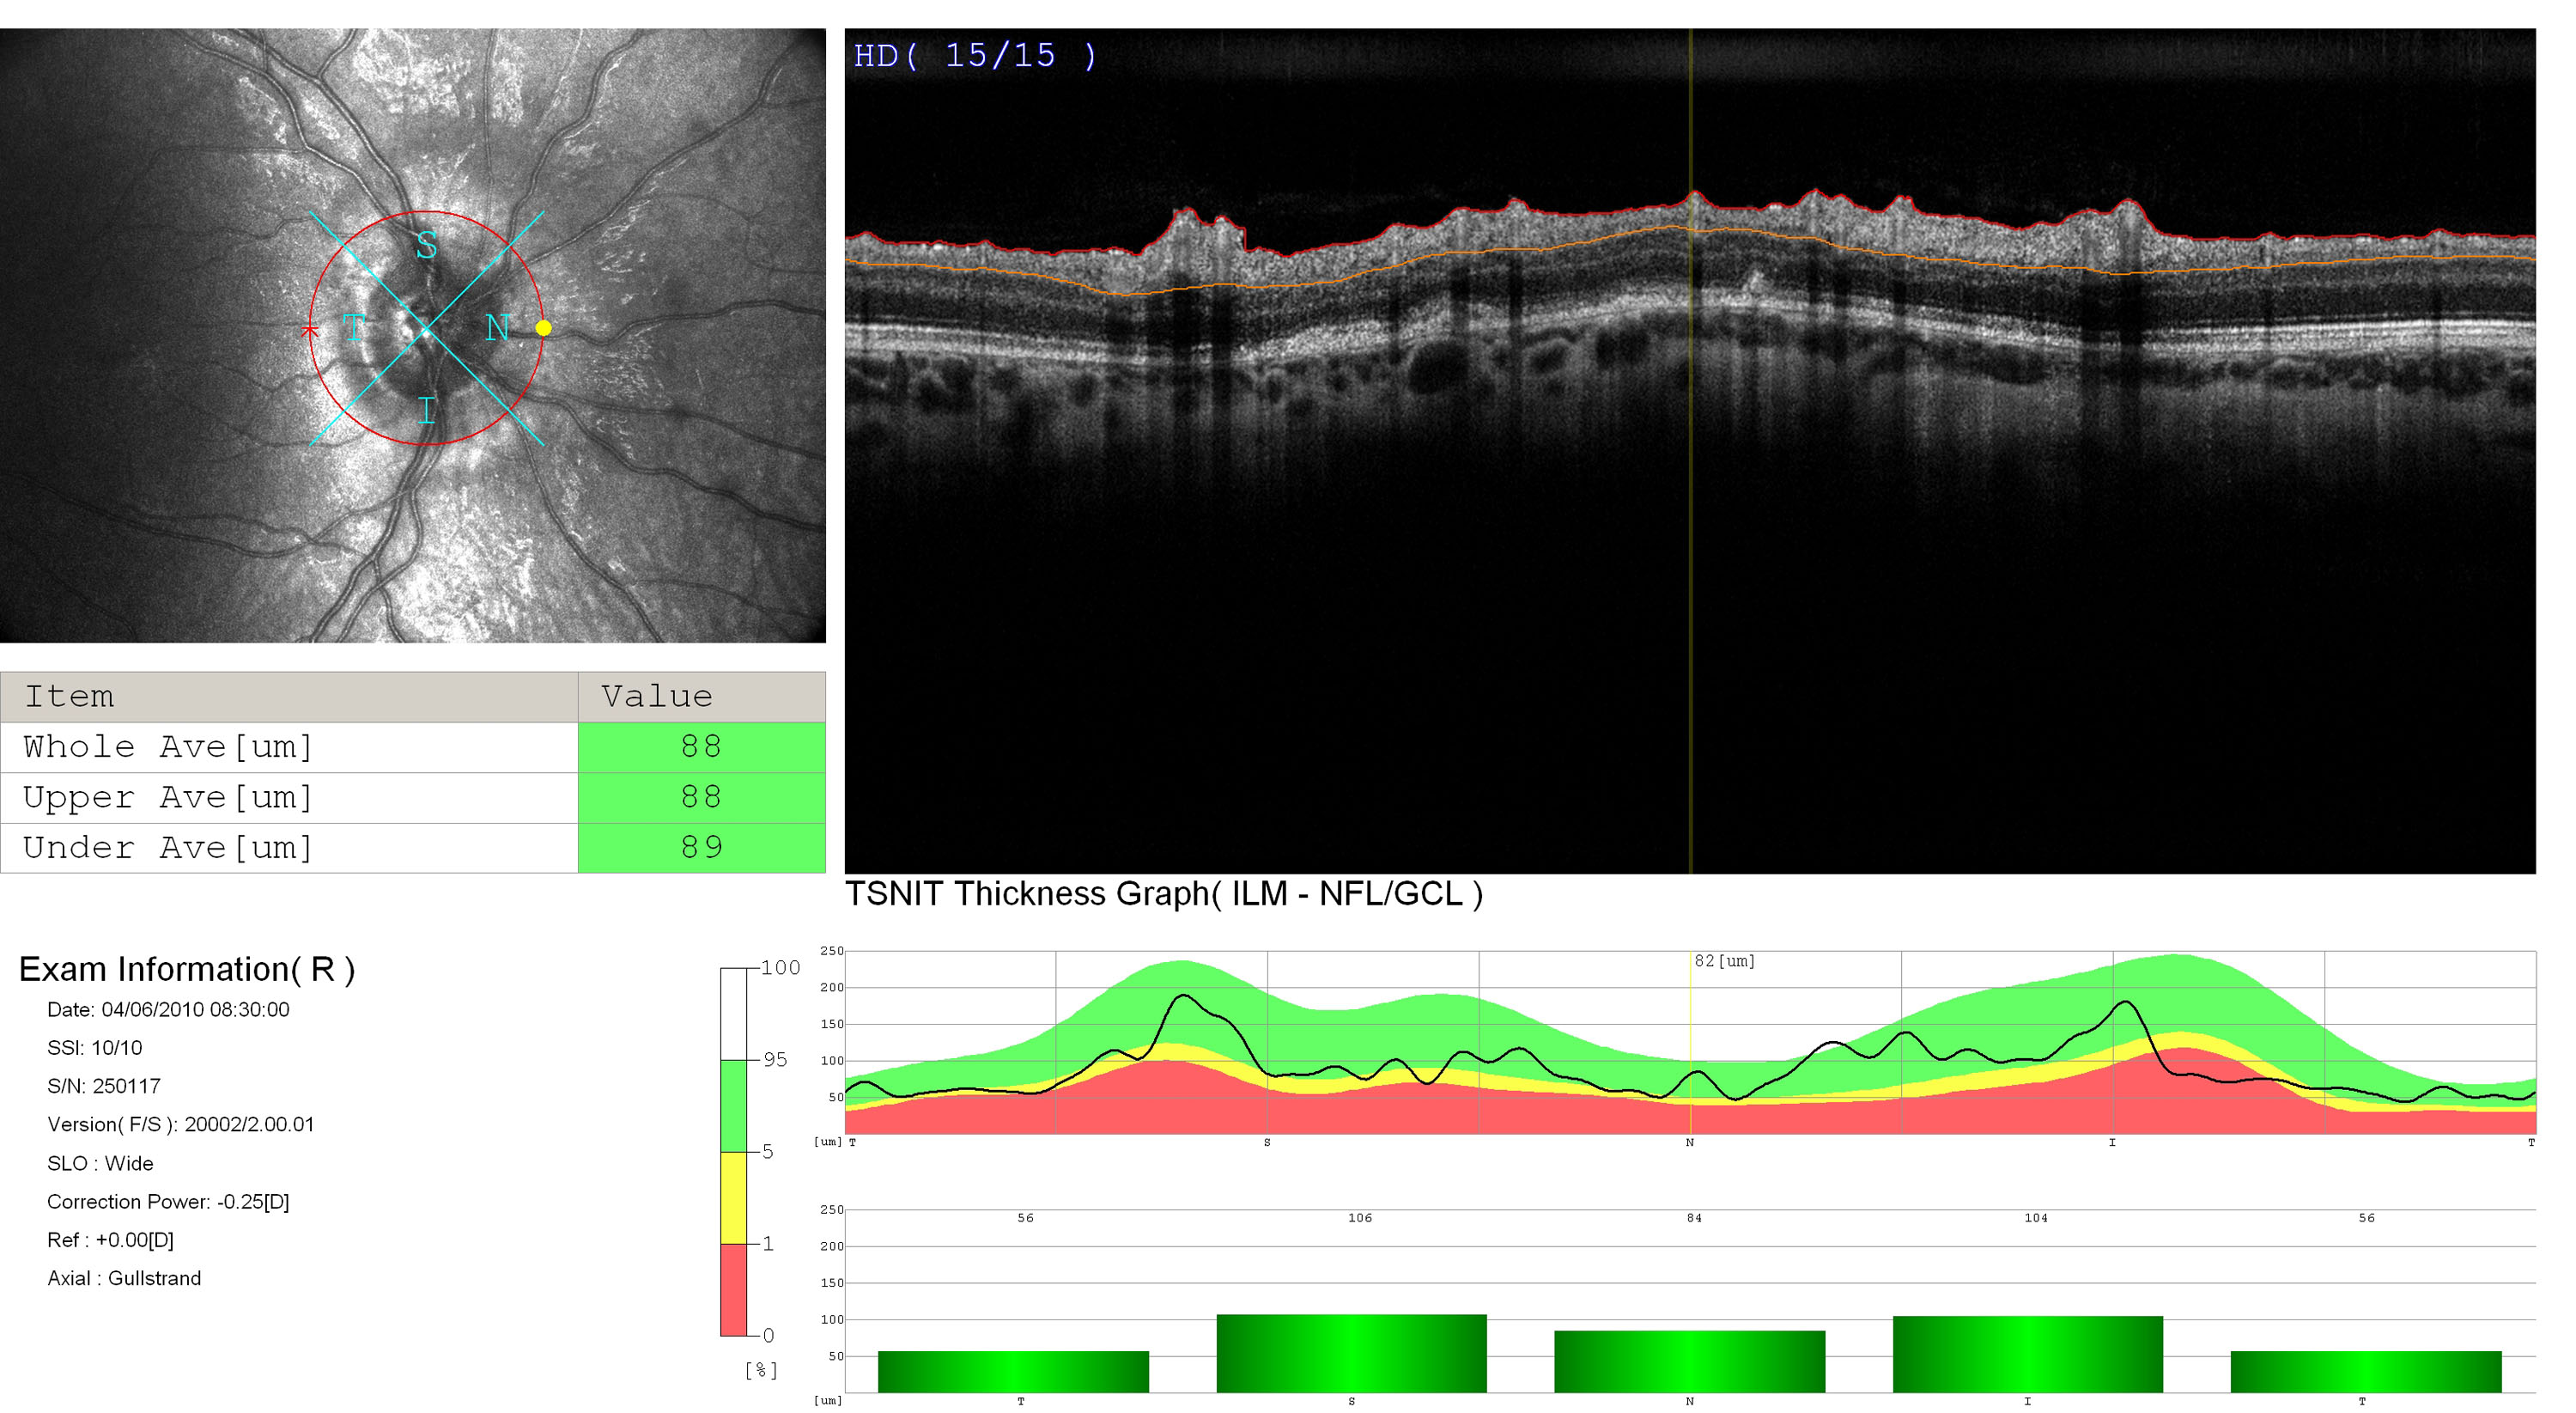Click the Inferior bar labeled 104
Image resolution: width=2576 pixels, height=1413 pixels.
pos(2028,1355)
